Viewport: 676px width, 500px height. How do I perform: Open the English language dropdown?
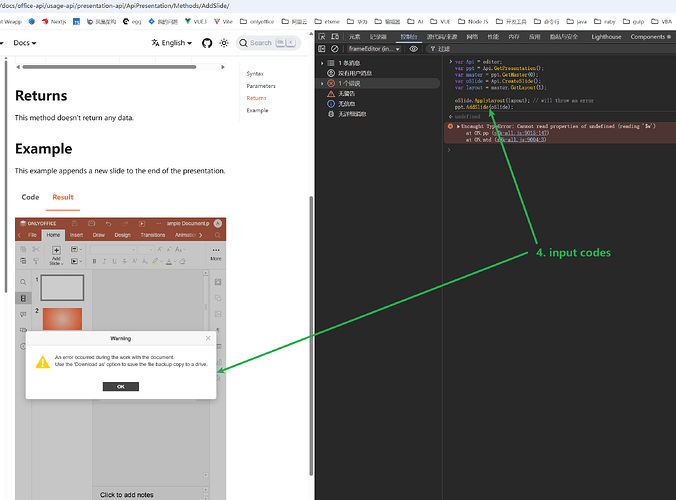point(172,43)
